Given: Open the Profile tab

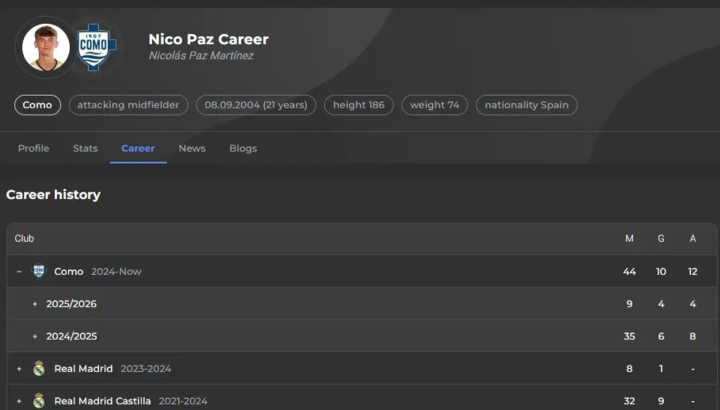Looking at the screenshot, I should 33,148.
